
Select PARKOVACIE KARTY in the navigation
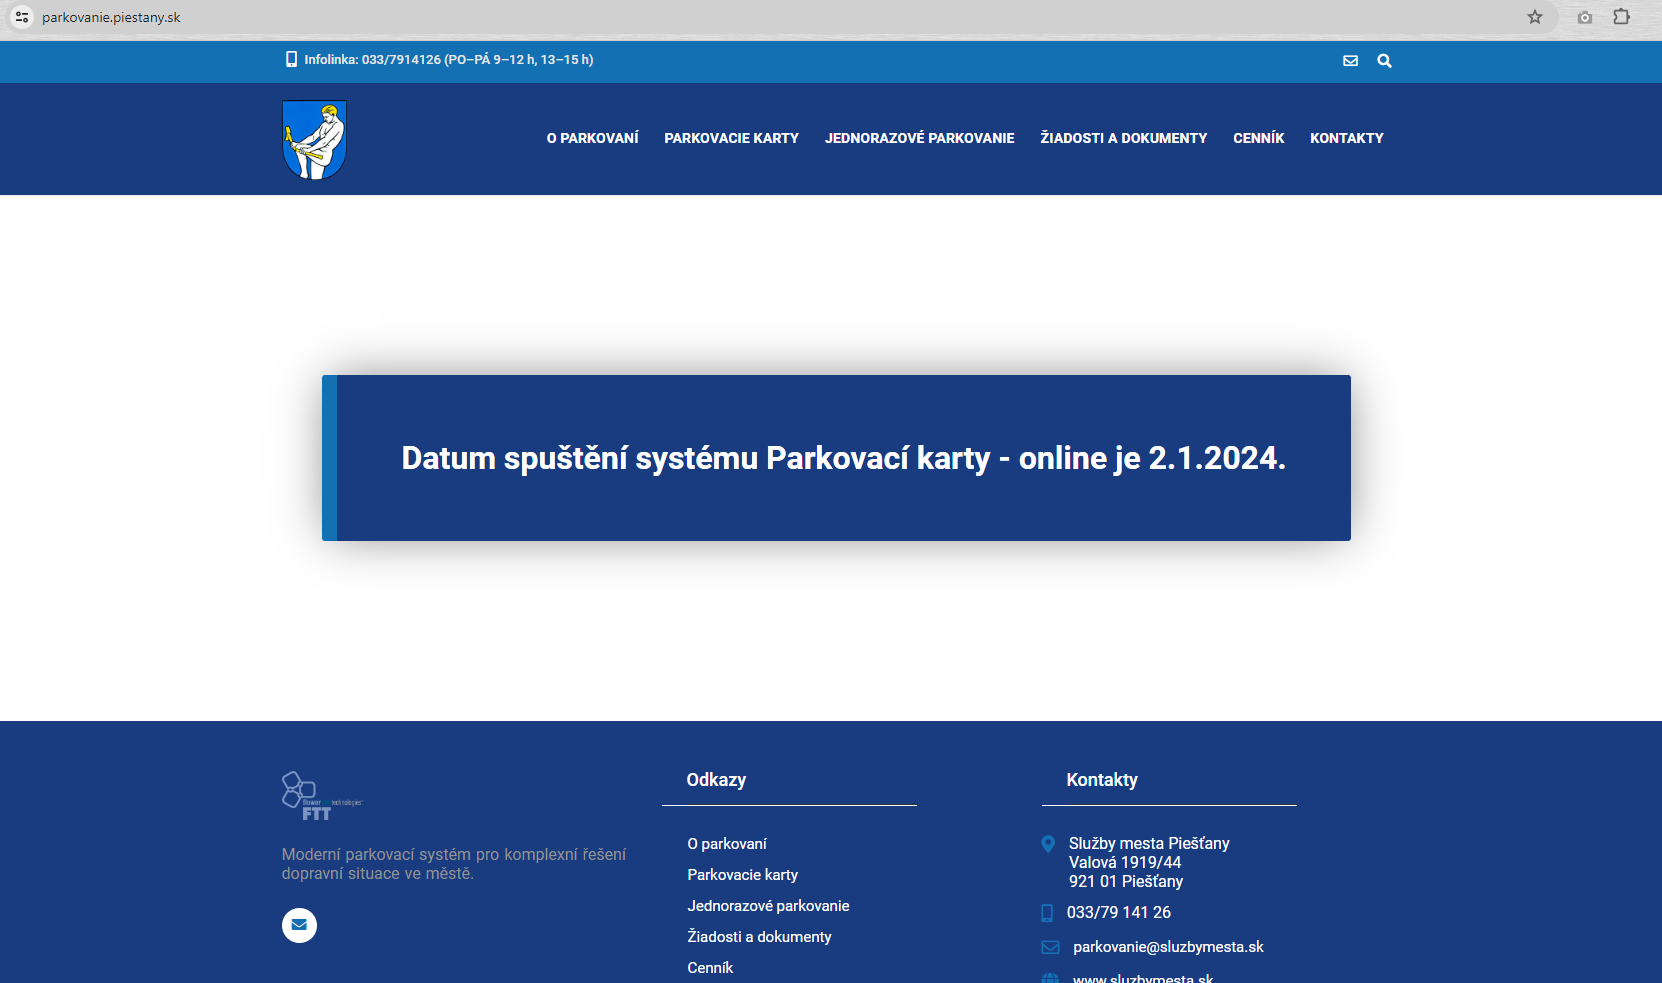click(x=731, y=138)
